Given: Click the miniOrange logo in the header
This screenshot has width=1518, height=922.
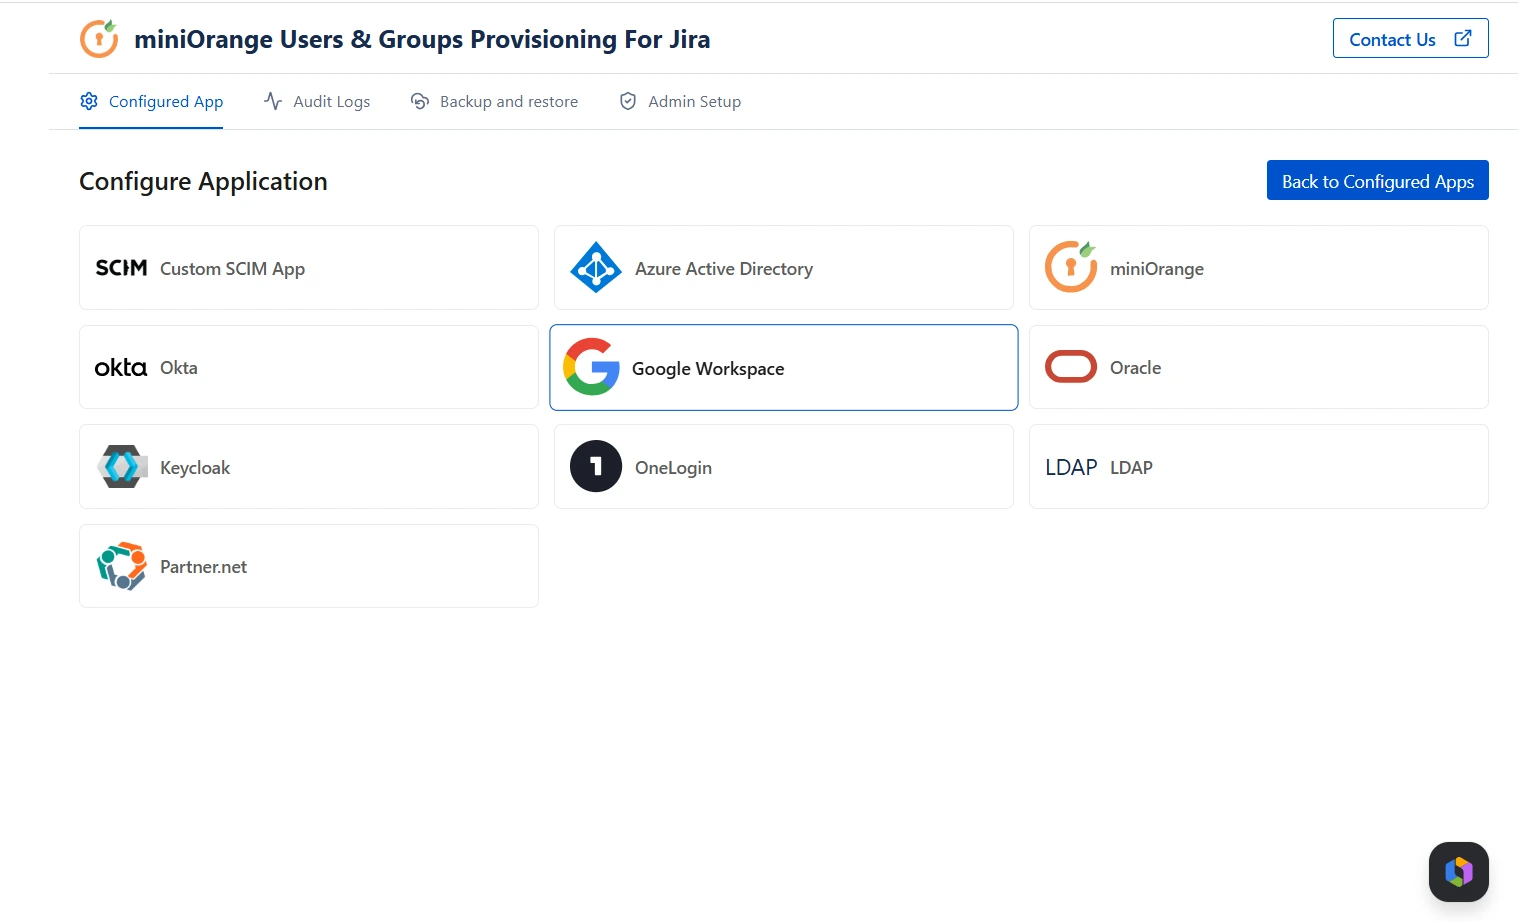Looking at the screenshot, I should 99,39.
